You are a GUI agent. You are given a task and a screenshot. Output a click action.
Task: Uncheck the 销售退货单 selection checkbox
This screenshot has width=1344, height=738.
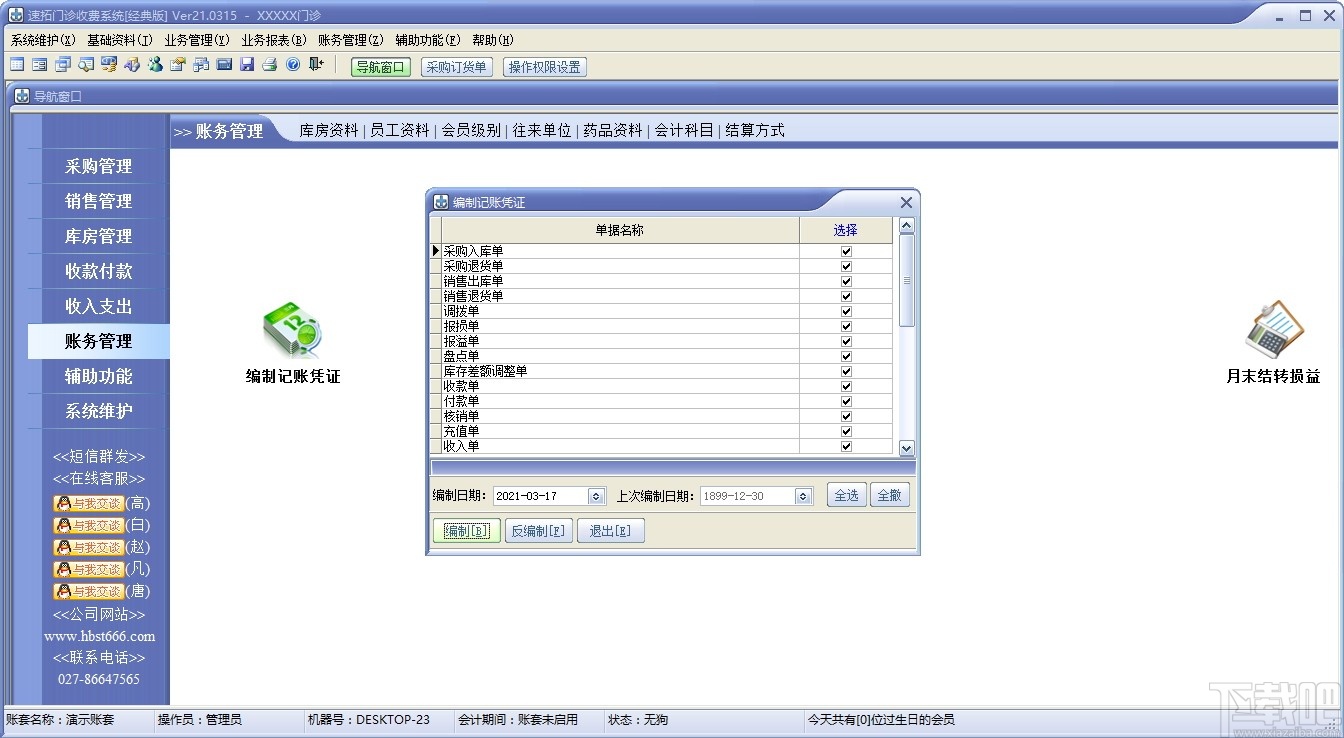tap(845, 296)
